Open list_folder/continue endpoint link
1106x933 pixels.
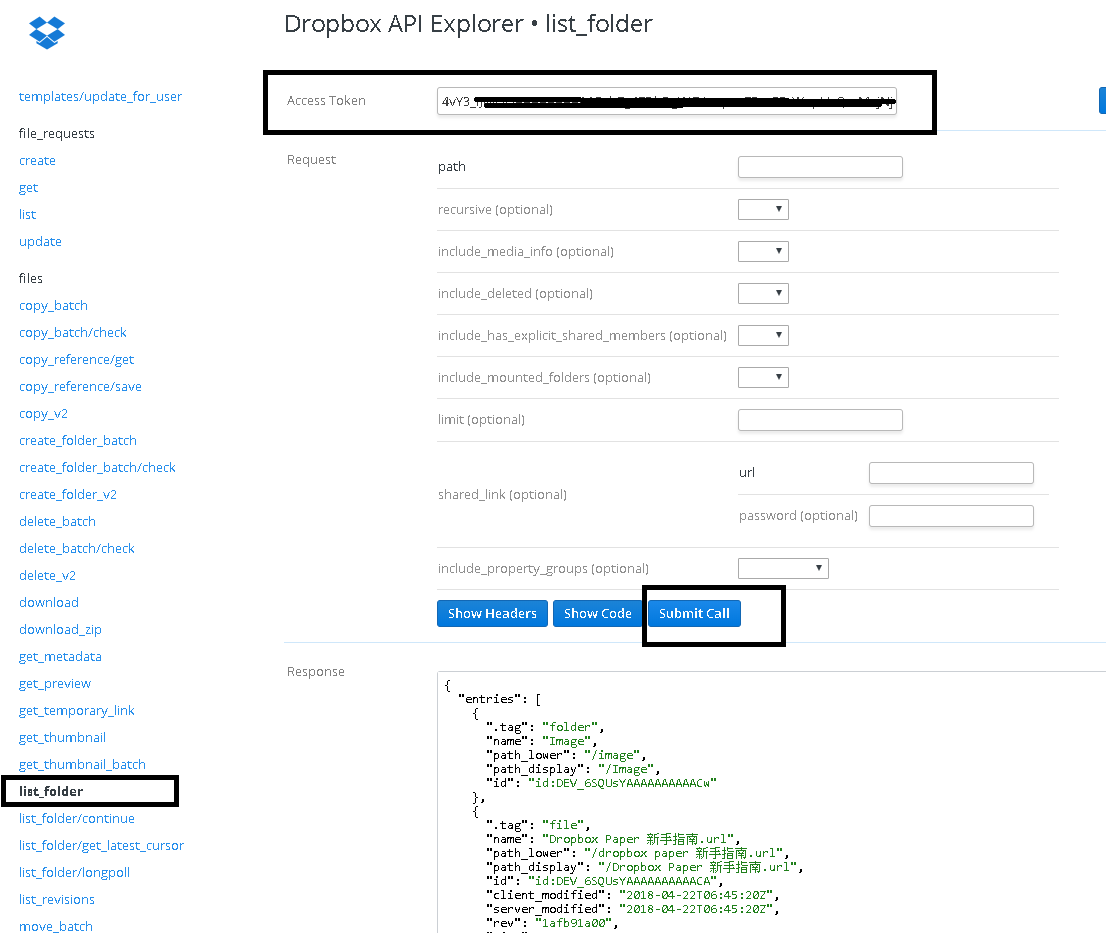[x=77, y=819]
